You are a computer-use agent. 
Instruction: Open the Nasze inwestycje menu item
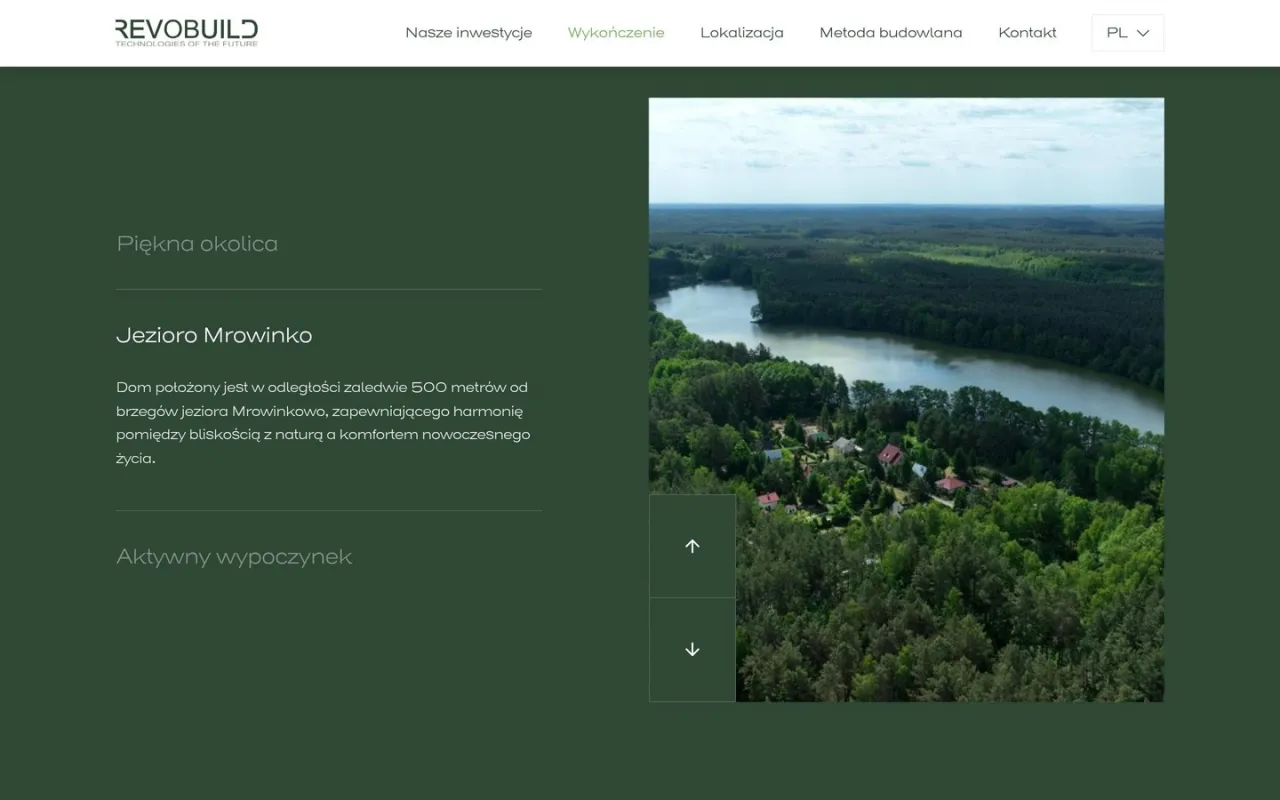(469, 33)
